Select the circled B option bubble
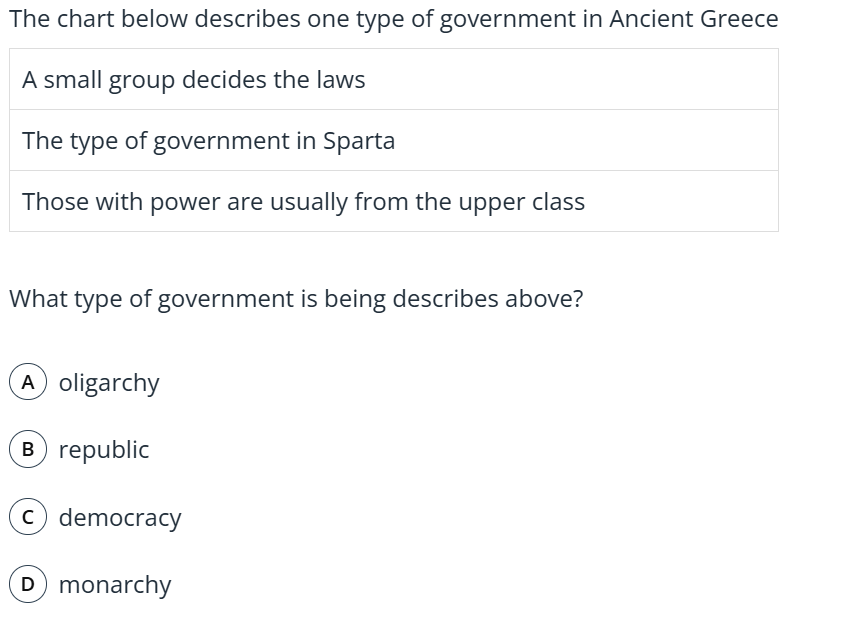Image resolution: width=854 pixels, height=617 pixels. click(x=28, y=449)
